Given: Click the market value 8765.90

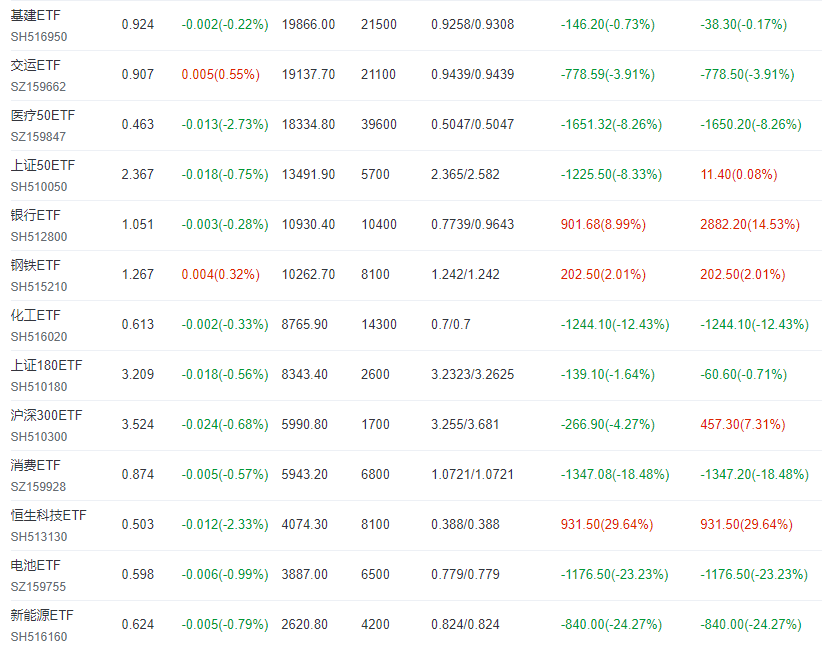Looking at the screenshot, I should (305, 324).
